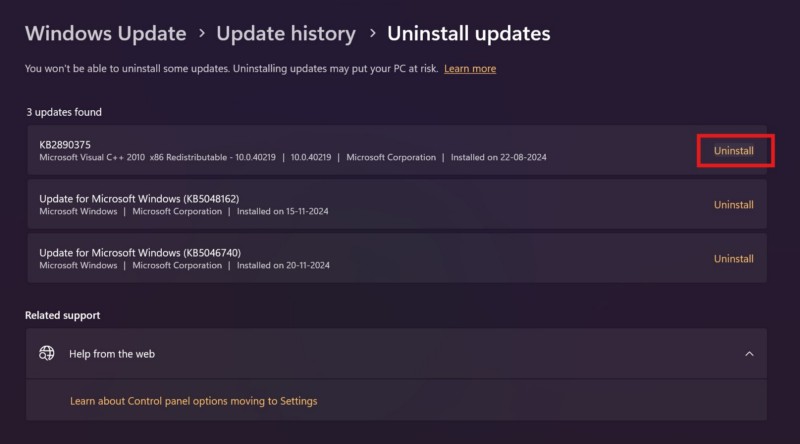Click the Installed on 22-08-2024 date text

[496, 157]
